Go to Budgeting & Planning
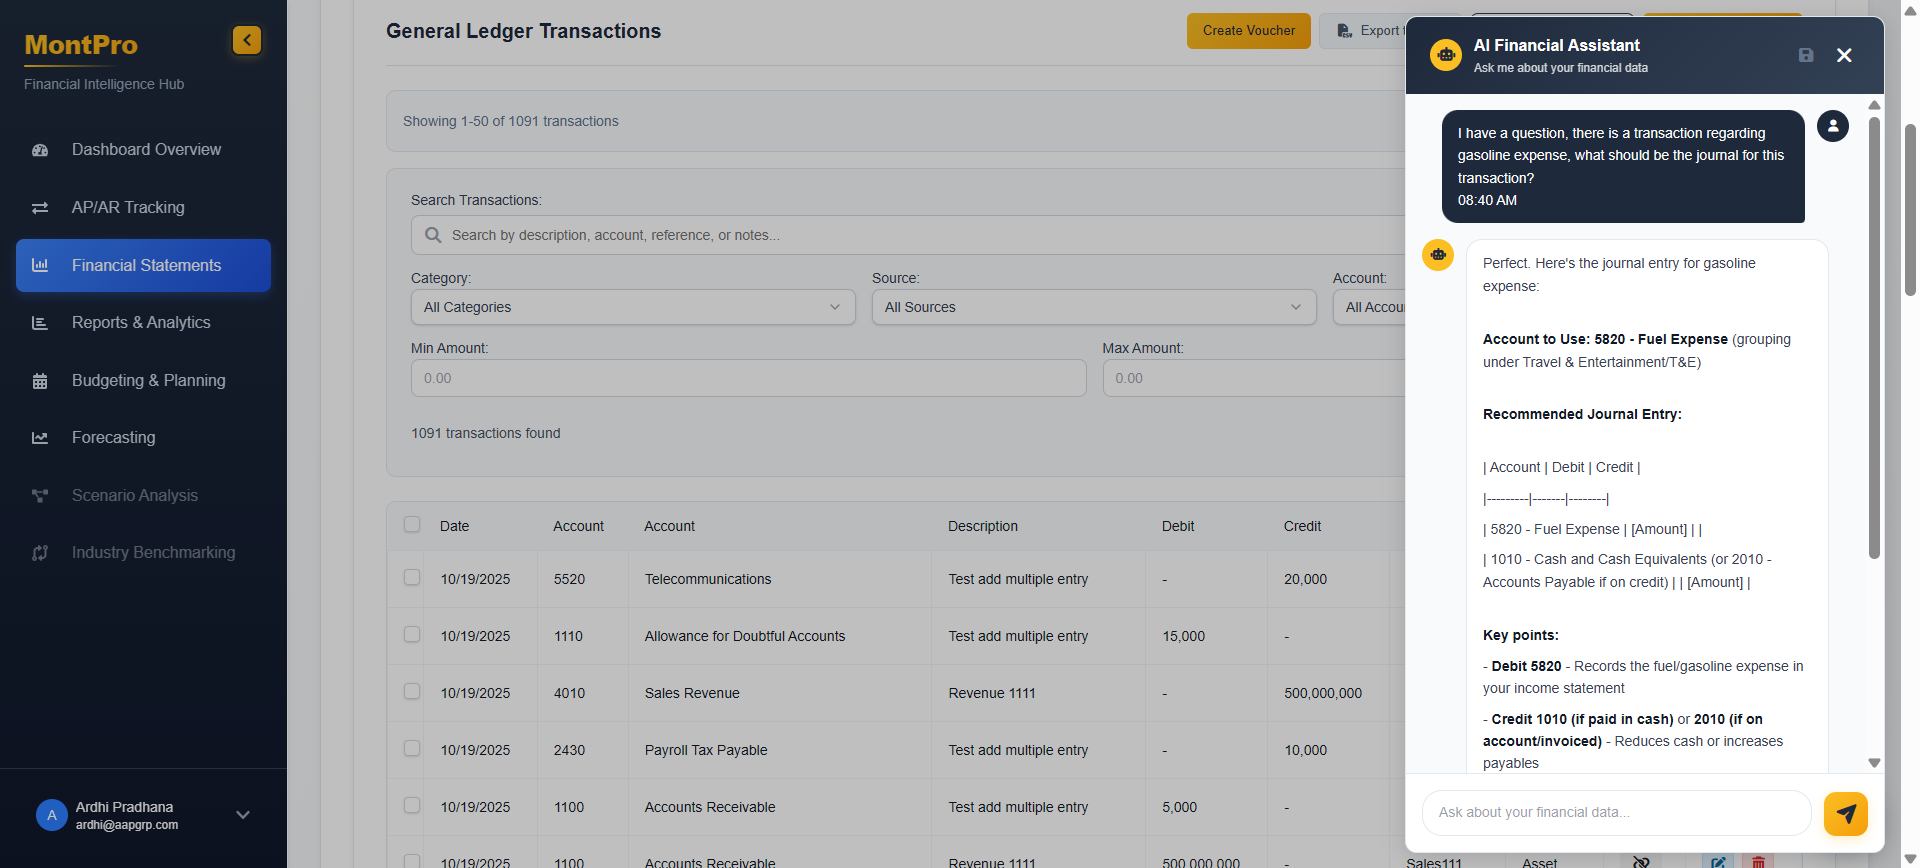This screenshot has height=868, width=1920. point(143,381)
